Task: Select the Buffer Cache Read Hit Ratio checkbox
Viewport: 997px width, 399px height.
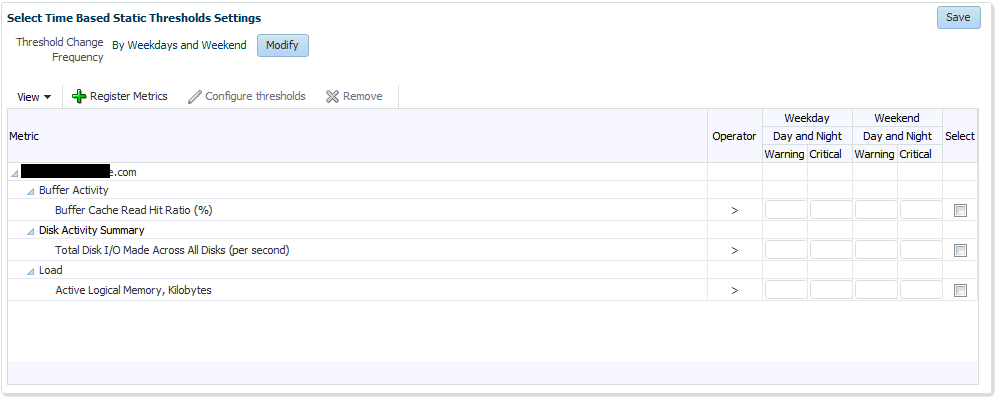Action: 960,211
